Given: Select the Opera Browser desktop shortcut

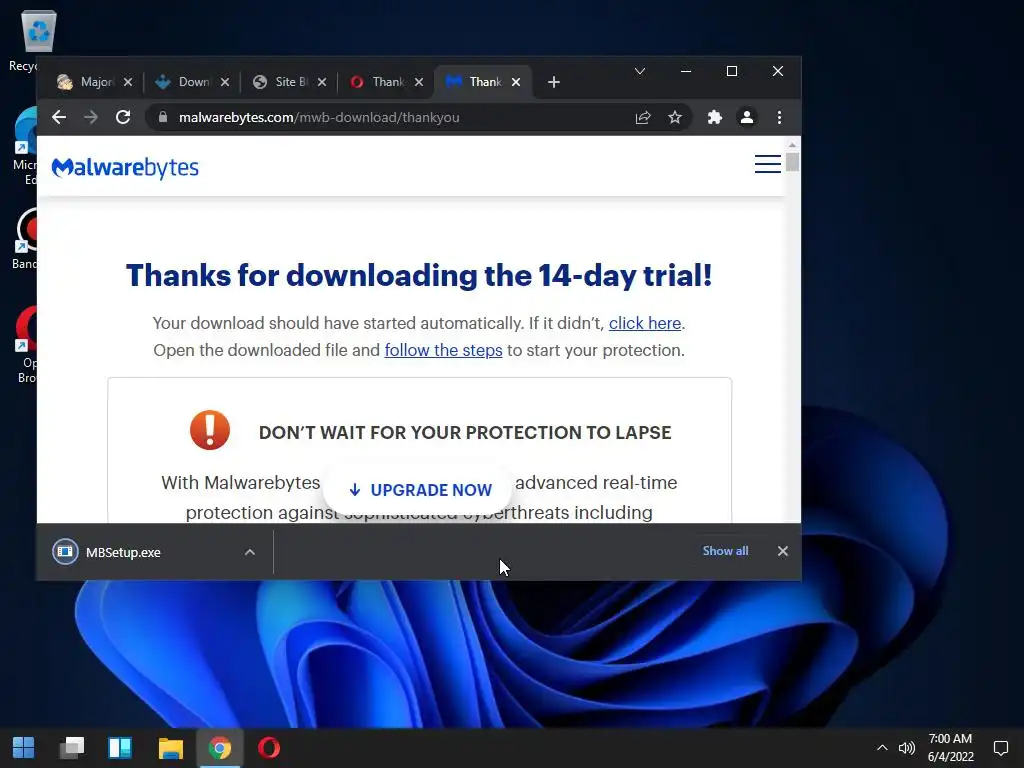Looking at the screenshot, I should point(27,345).
